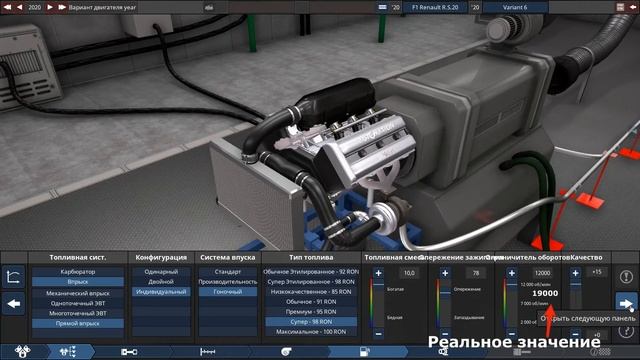Open the engine graph curve icon

pyautogui.click(x=13, y=277)
